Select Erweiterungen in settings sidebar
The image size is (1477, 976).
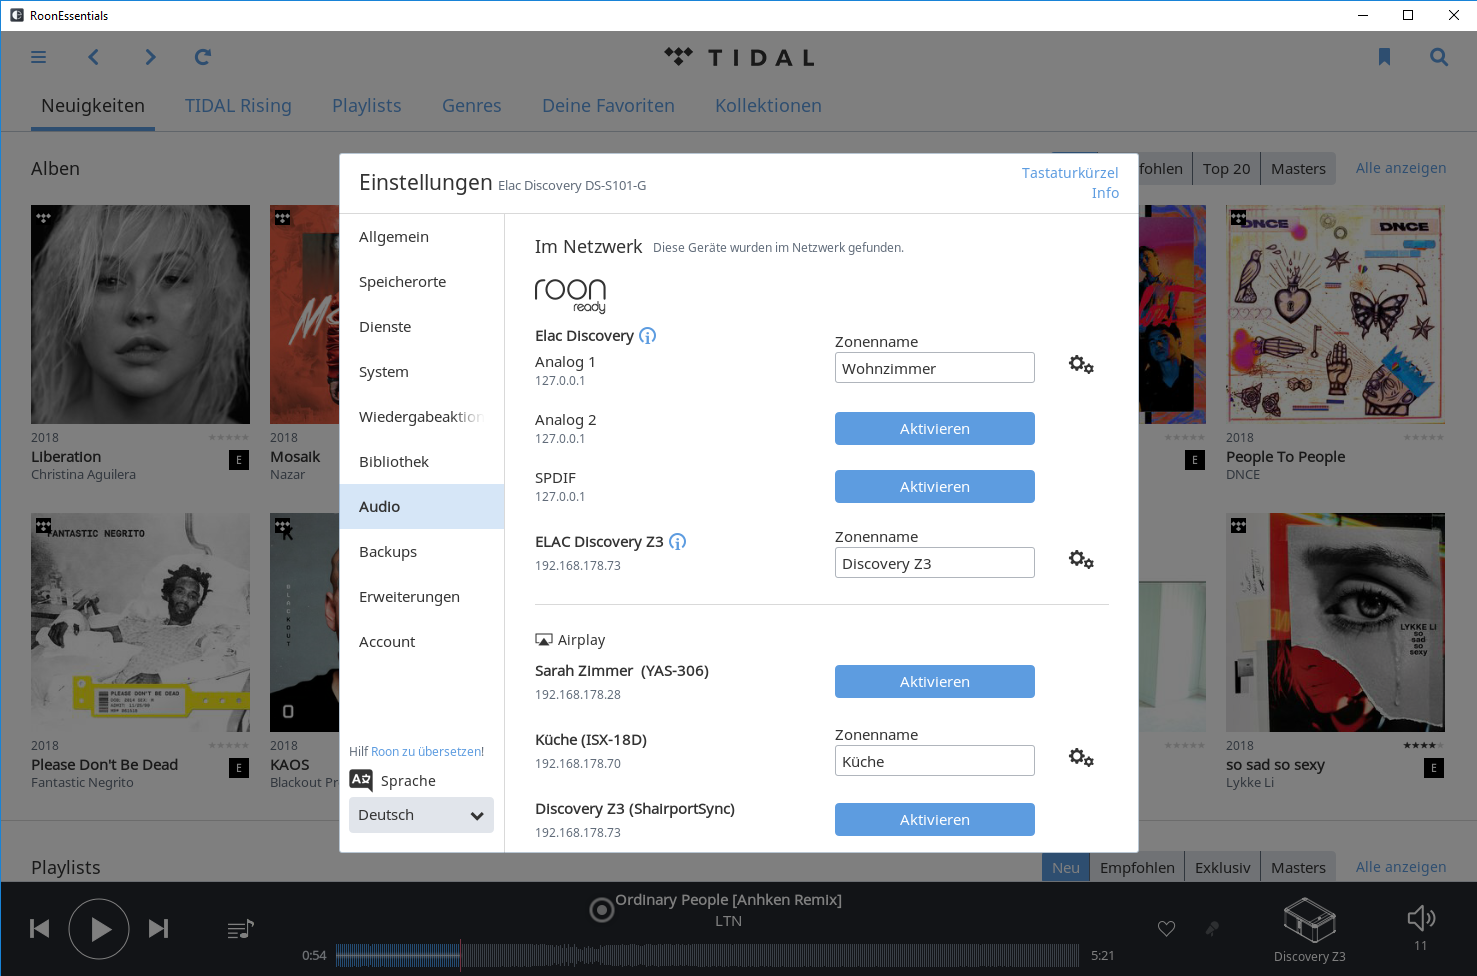(422, 597)
